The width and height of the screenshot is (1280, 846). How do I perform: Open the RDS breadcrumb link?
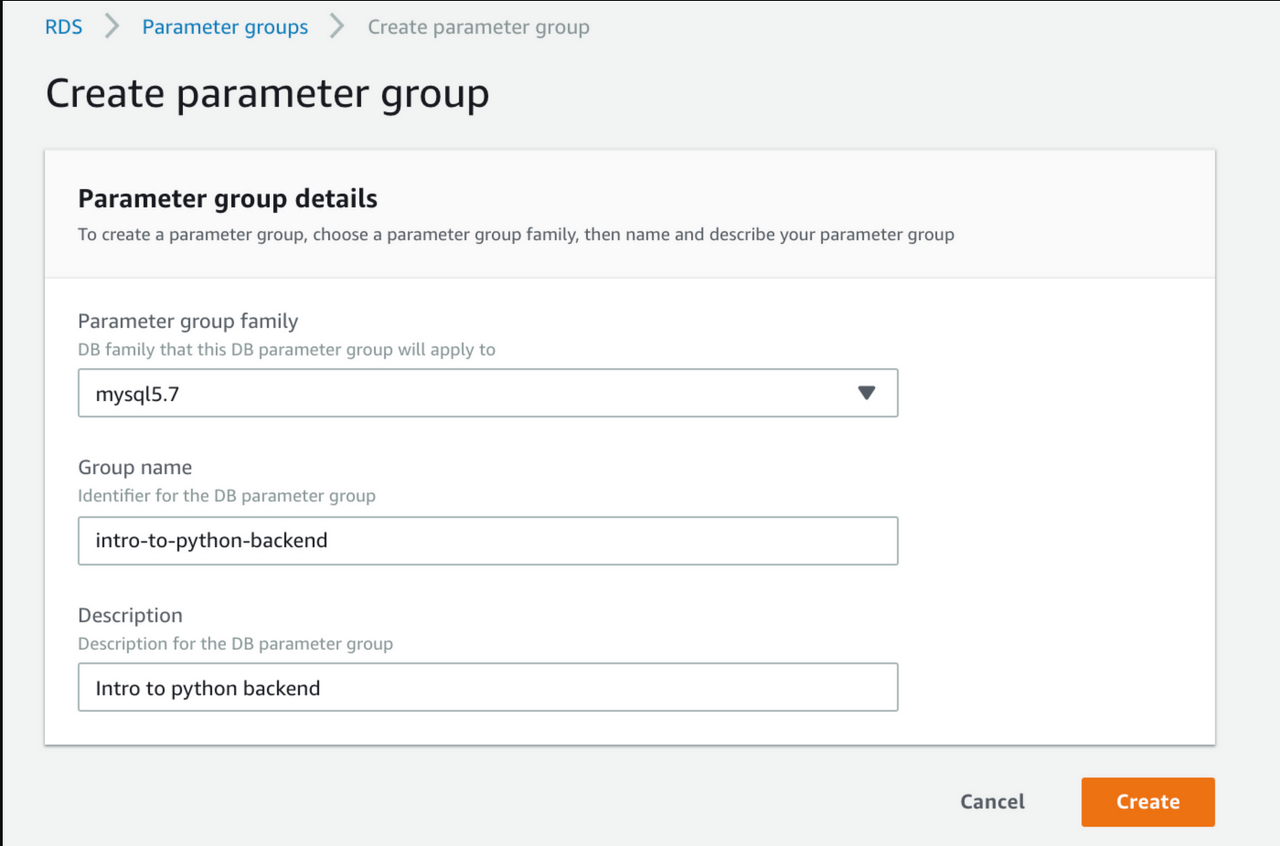click(64, 27)
